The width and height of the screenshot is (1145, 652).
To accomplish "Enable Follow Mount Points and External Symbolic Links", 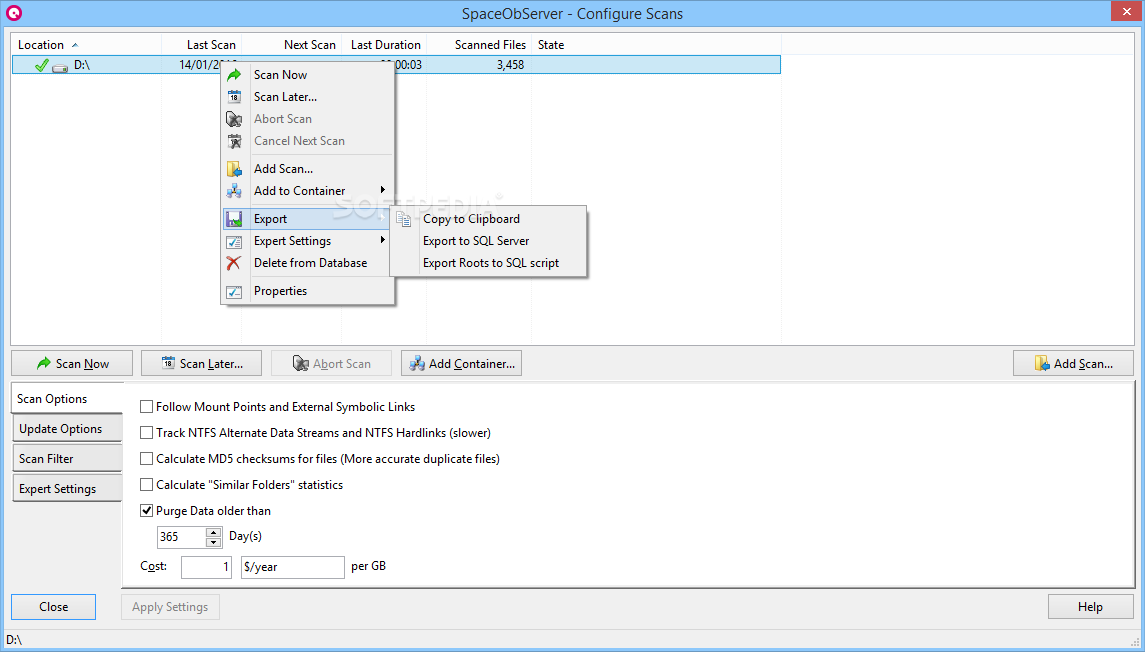I will [x=147, y=407].
